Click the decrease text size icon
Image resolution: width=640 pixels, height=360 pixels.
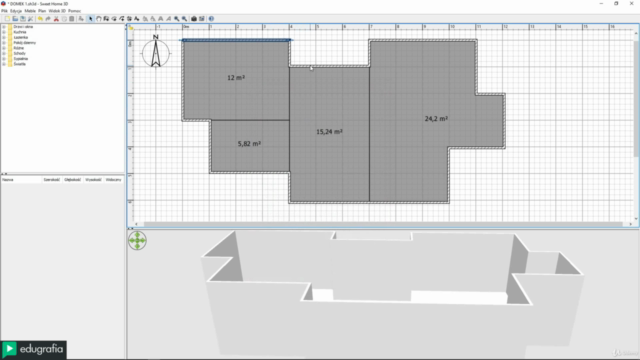click(153, 19)
